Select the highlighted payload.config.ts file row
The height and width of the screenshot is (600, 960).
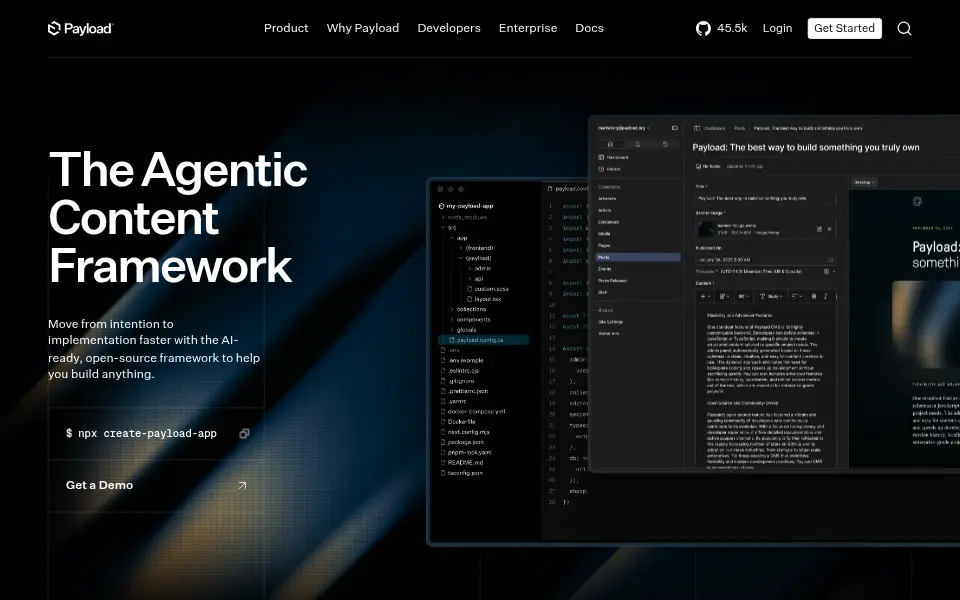484,340
